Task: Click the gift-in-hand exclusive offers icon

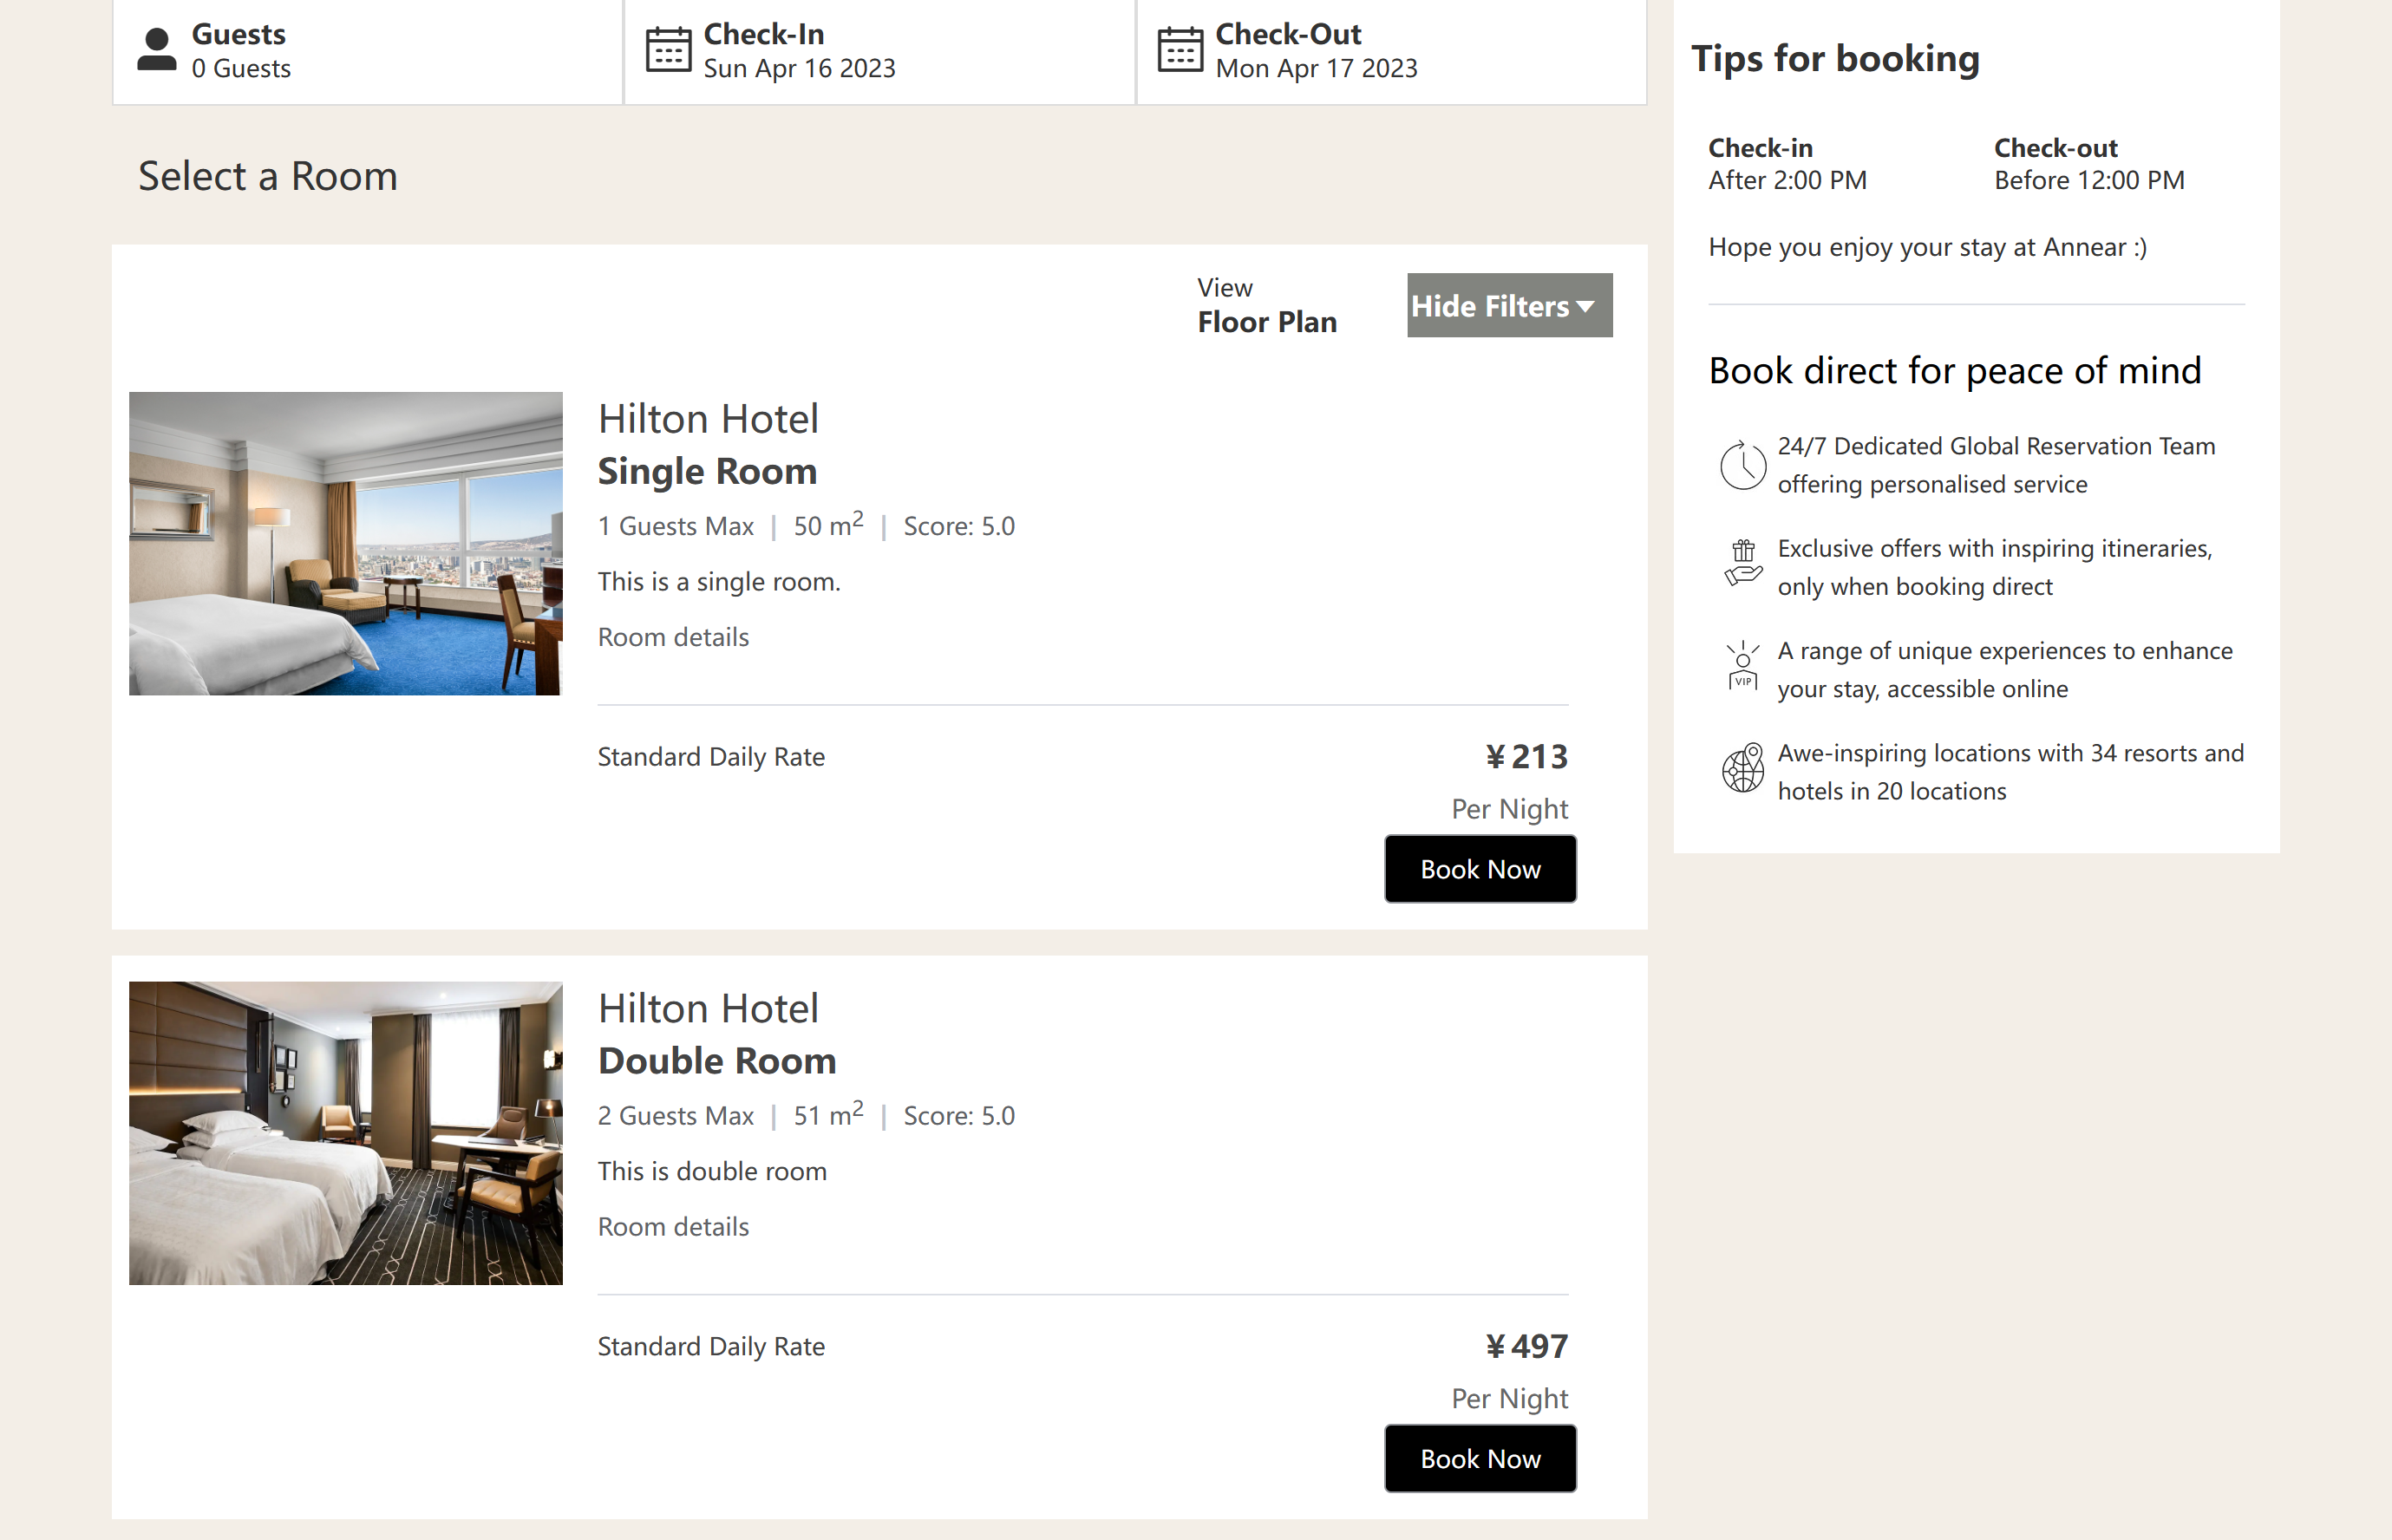Action: coord(1743,562)
